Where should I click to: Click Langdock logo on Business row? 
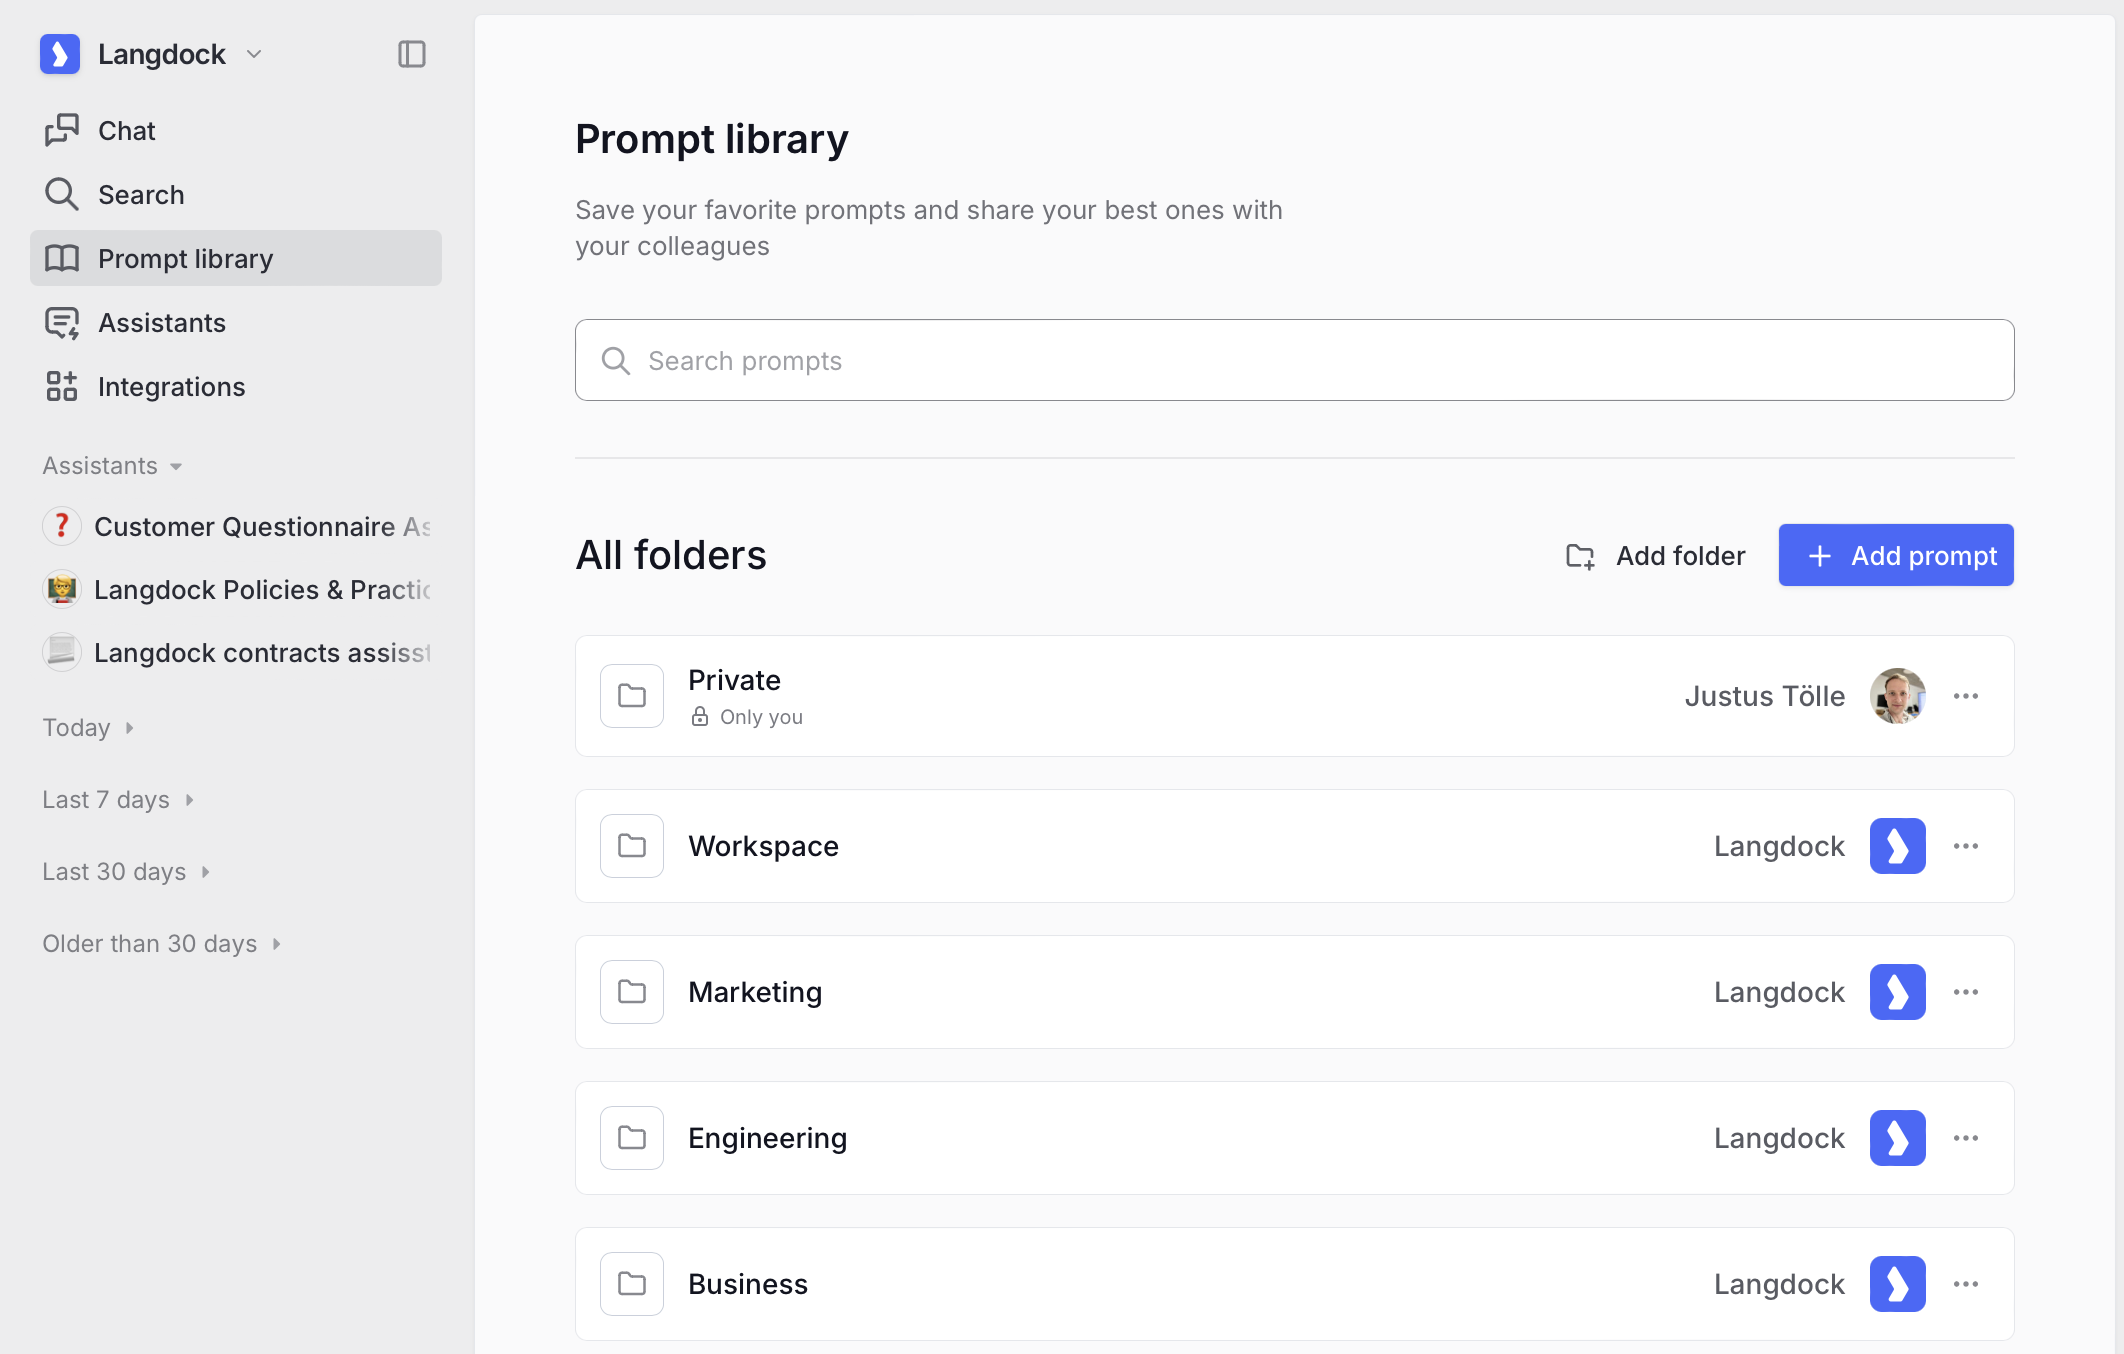point(1897,1284)
